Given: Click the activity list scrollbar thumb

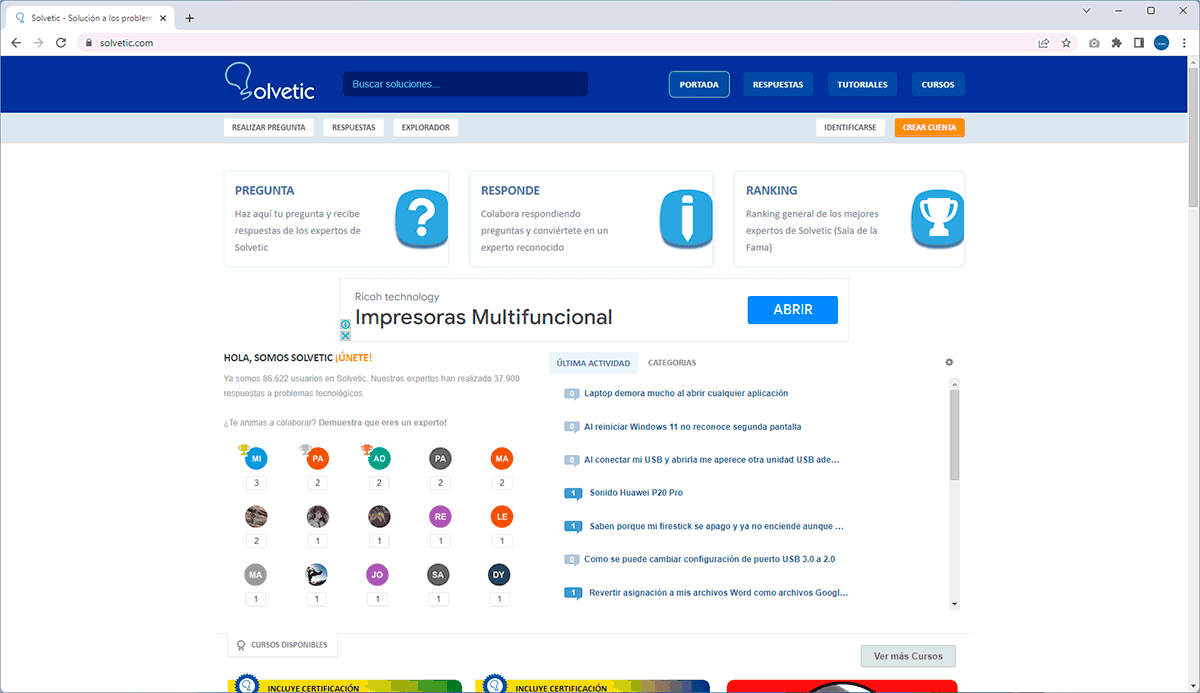Looking at the screenshot, I should coord(954,434).
